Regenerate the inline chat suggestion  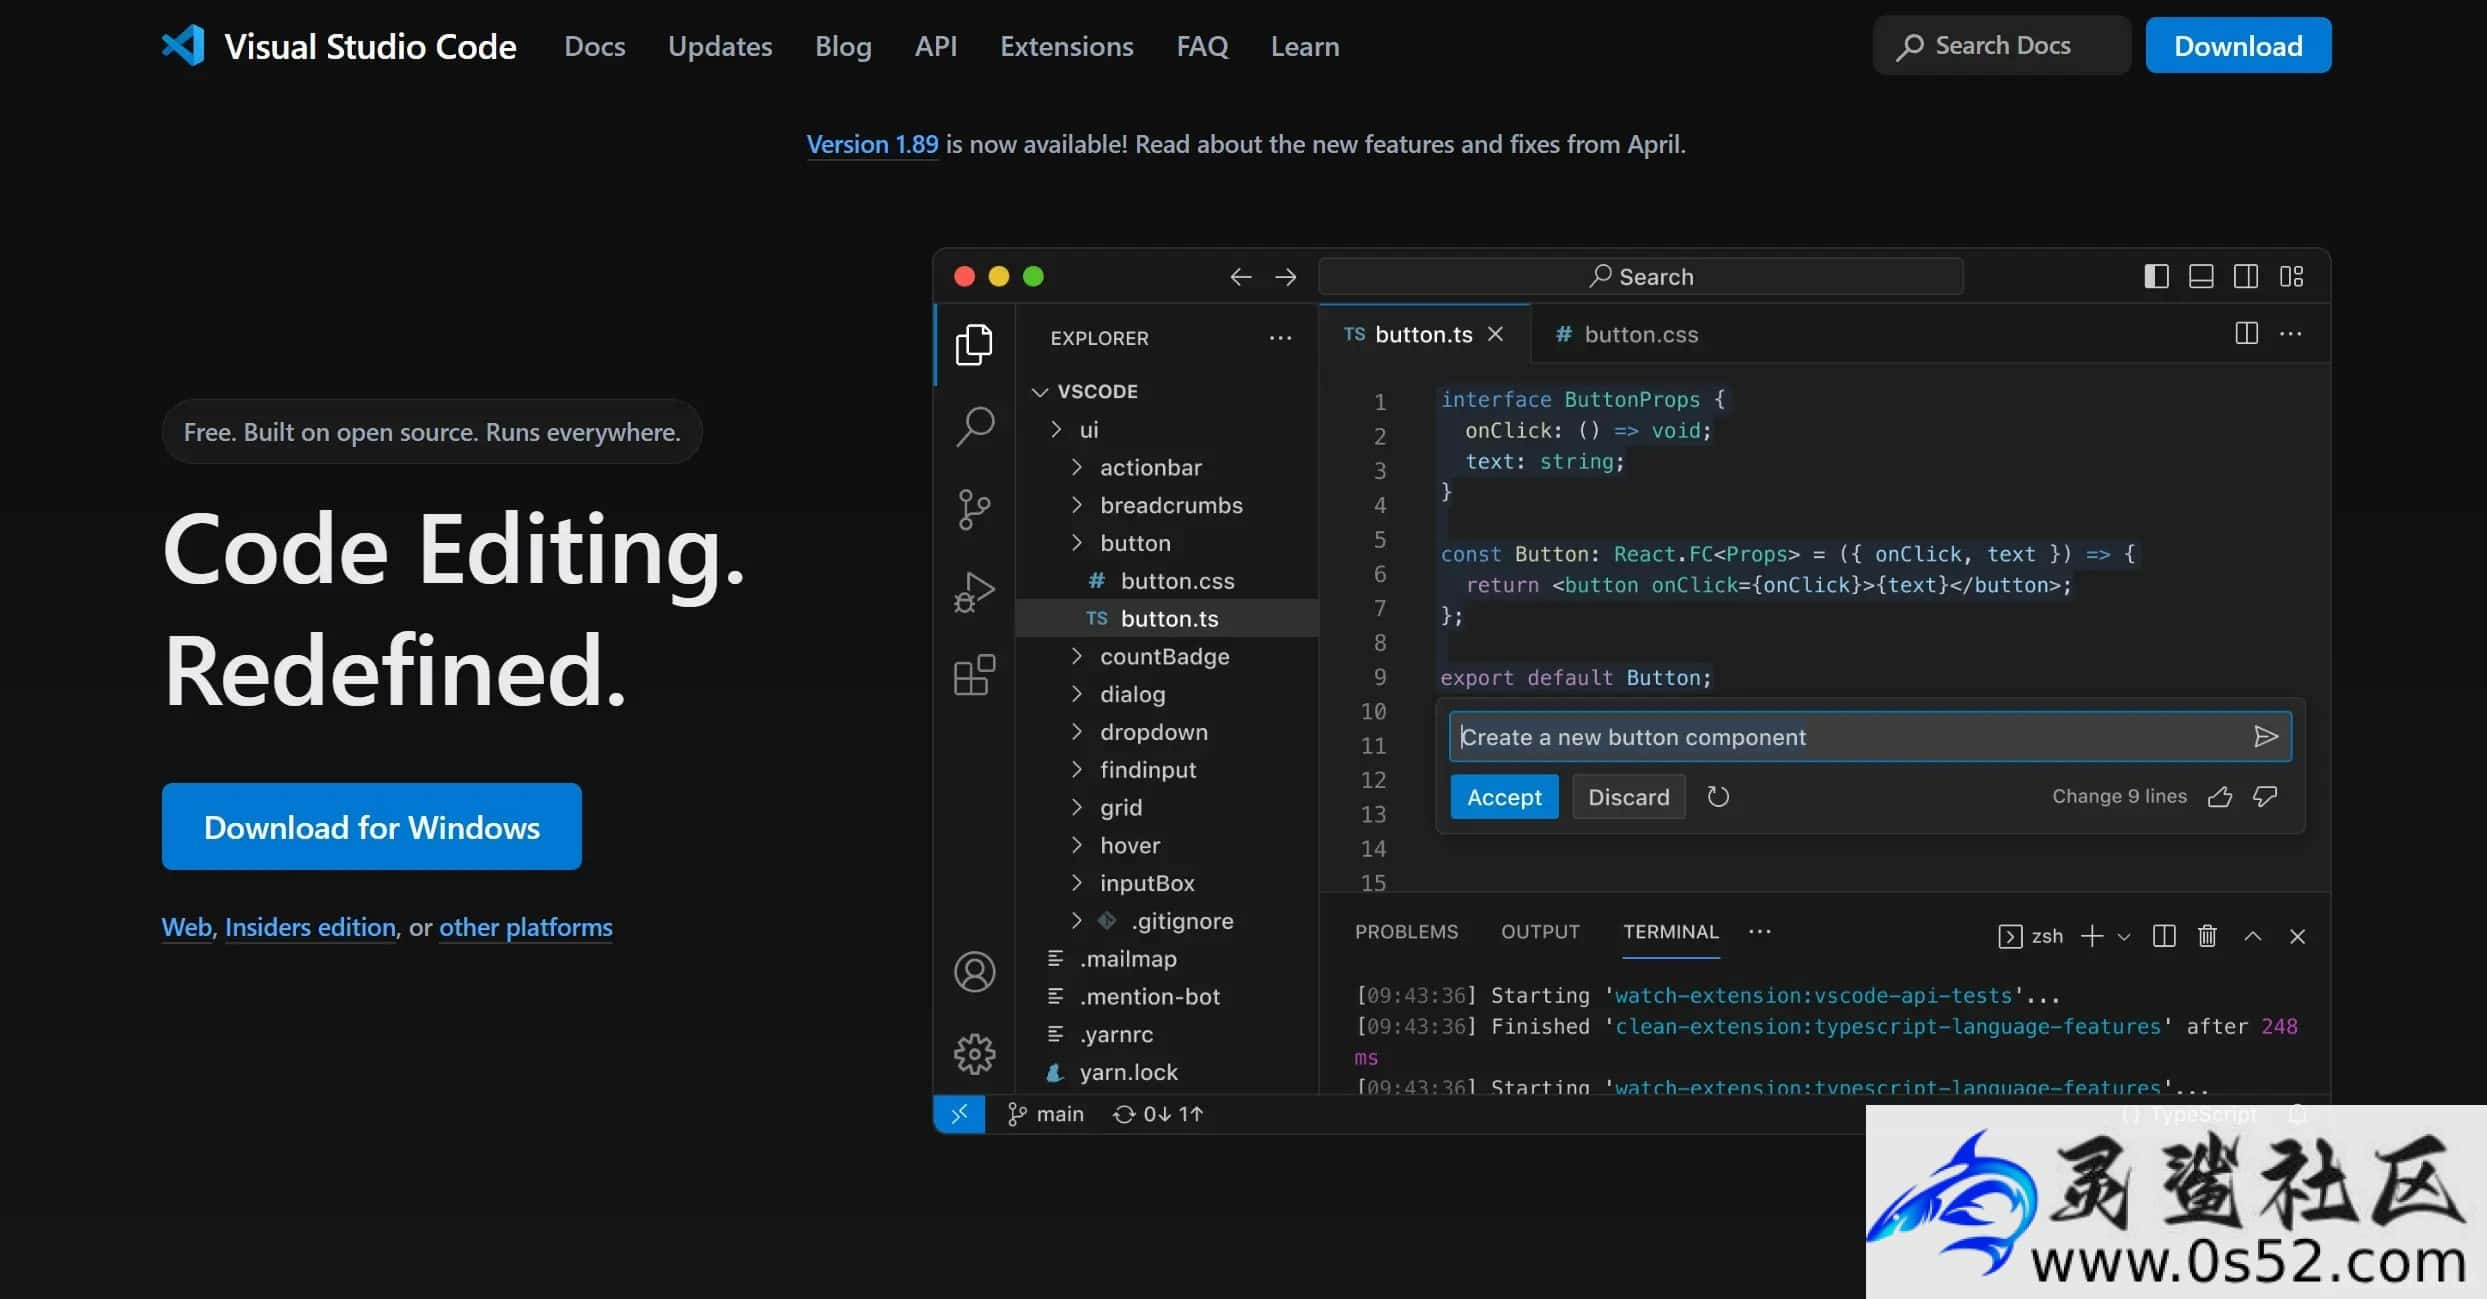pos(1718,797)
